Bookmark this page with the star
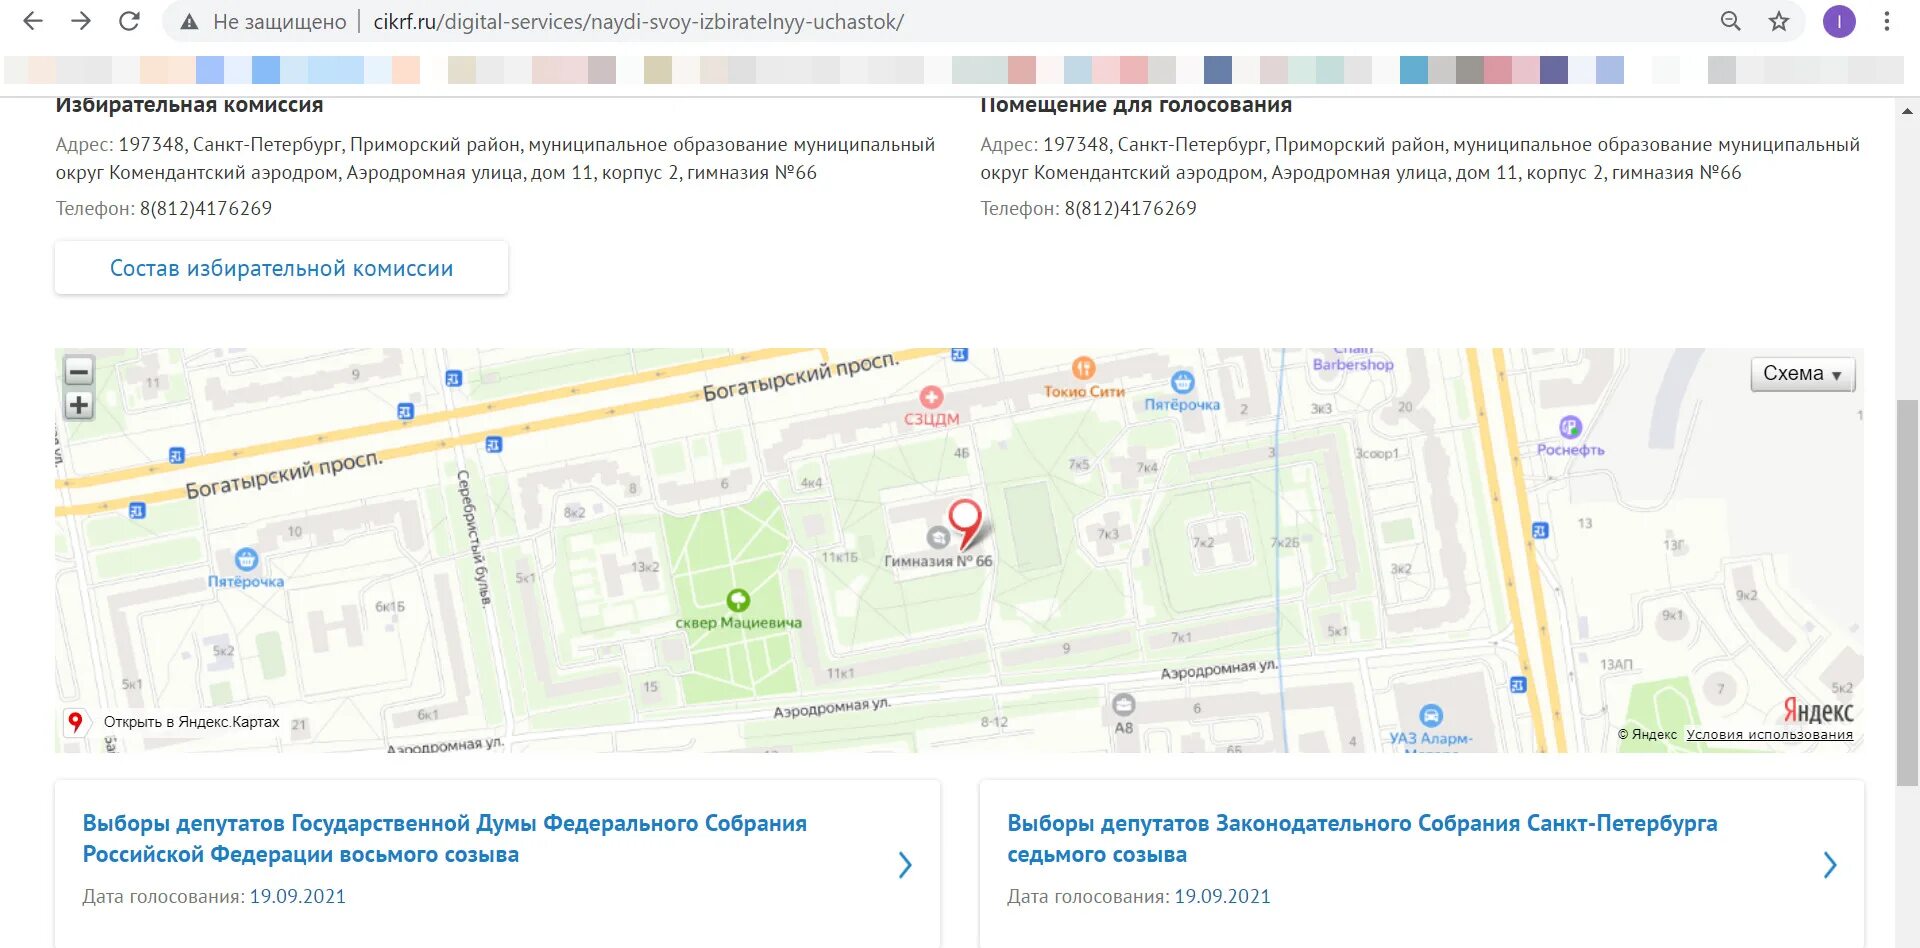1920x948 pixels. click(x=1779, y=21)
